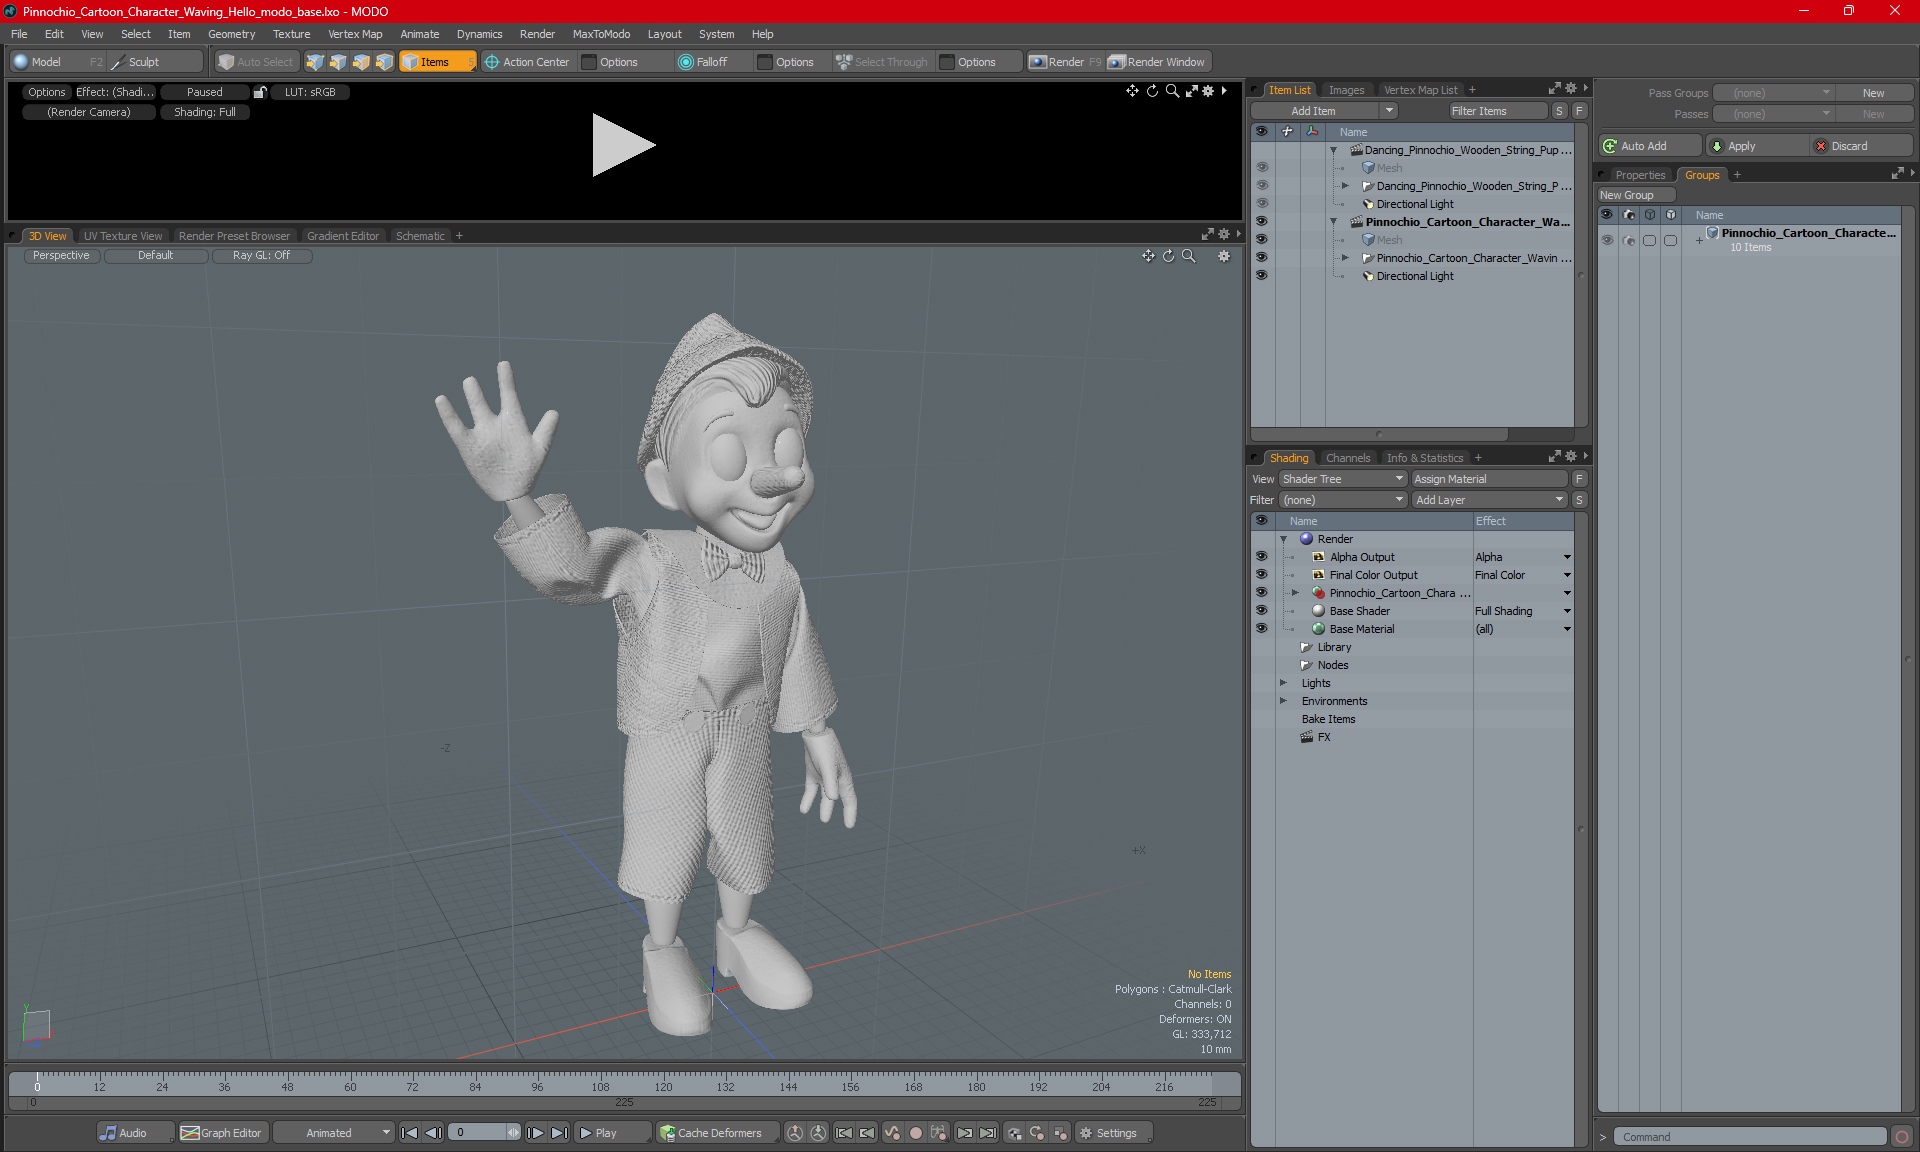
Task: Switch to Channels tab
Action: point(1348,458)
